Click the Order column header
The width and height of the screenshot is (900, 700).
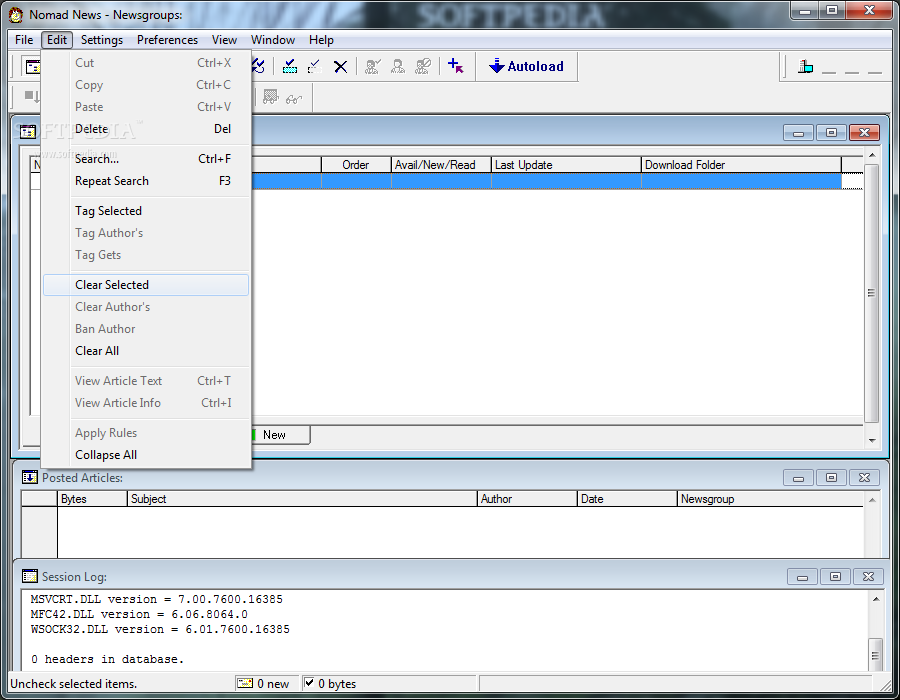click(x=356, y=165)
